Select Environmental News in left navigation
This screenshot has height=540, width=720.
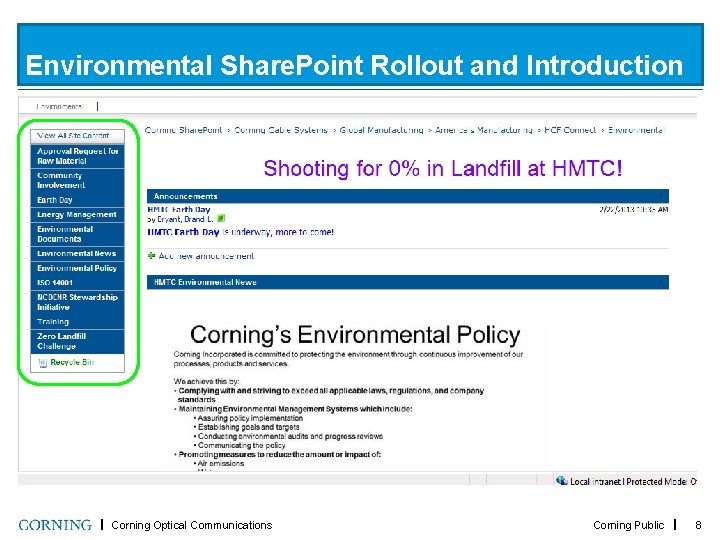coord(77,253)
